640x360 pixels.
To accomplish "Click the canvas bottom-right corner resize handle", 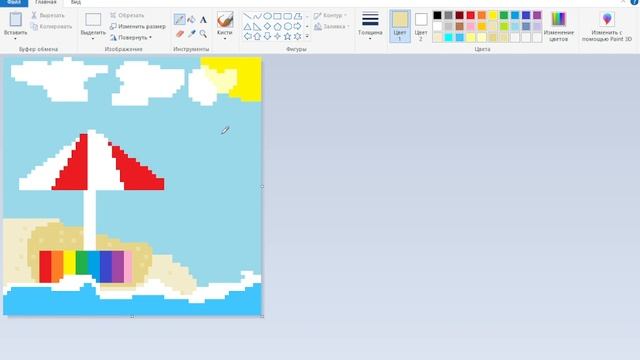I will click(x=262, y=316).
